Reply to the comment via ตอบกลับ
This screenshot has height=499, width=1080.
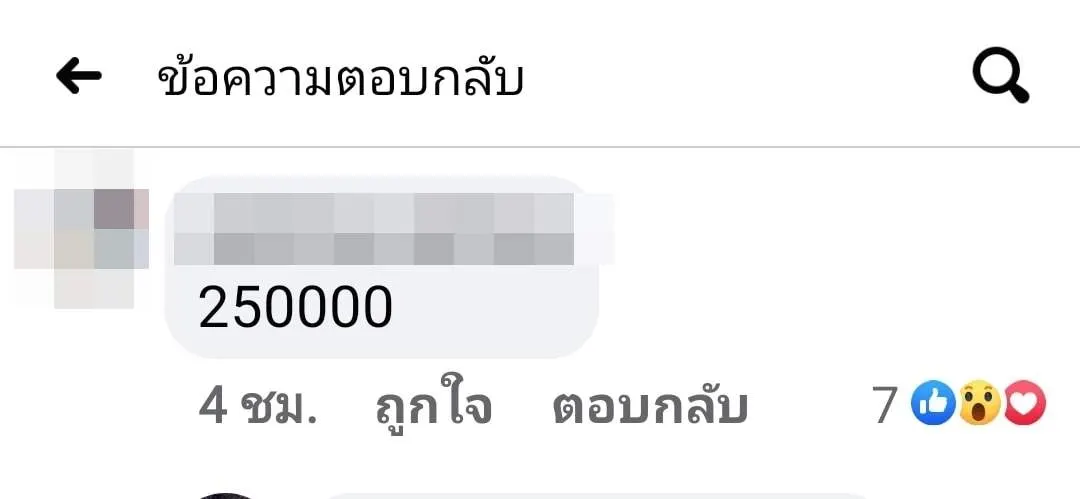[650, 407]
